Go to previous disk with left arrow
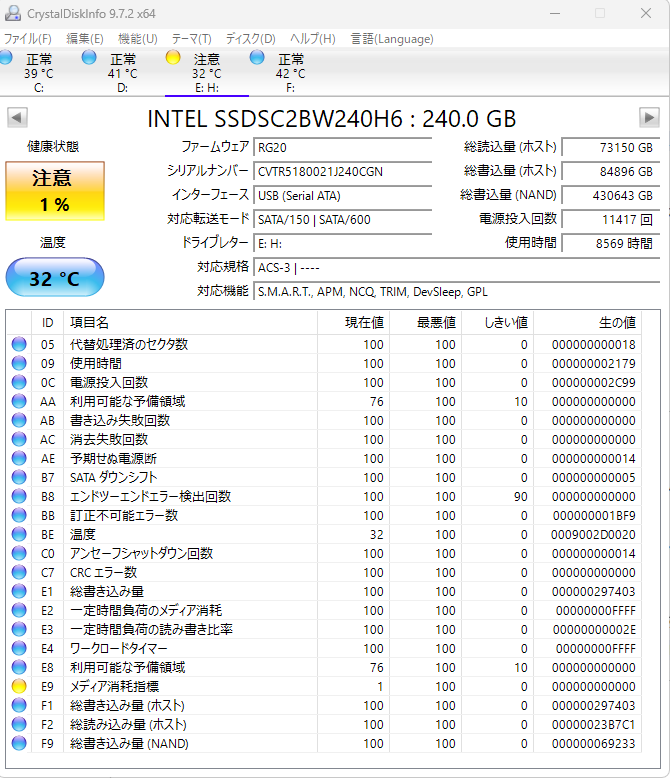This screenshot has width=670, height=778. point(17,118)
